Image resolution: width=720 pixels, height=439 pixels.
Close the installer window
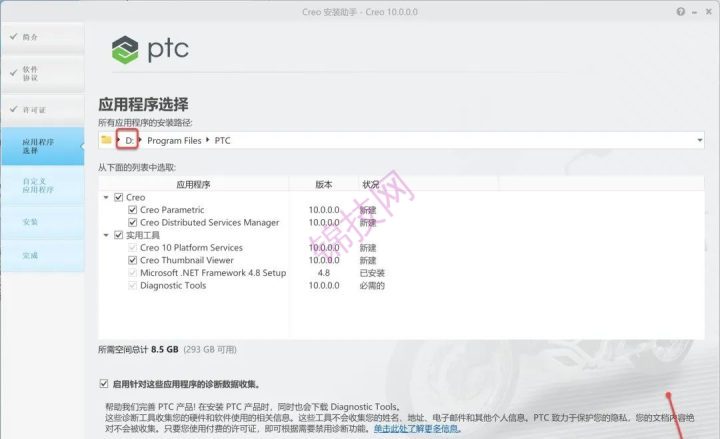[709, 12]
